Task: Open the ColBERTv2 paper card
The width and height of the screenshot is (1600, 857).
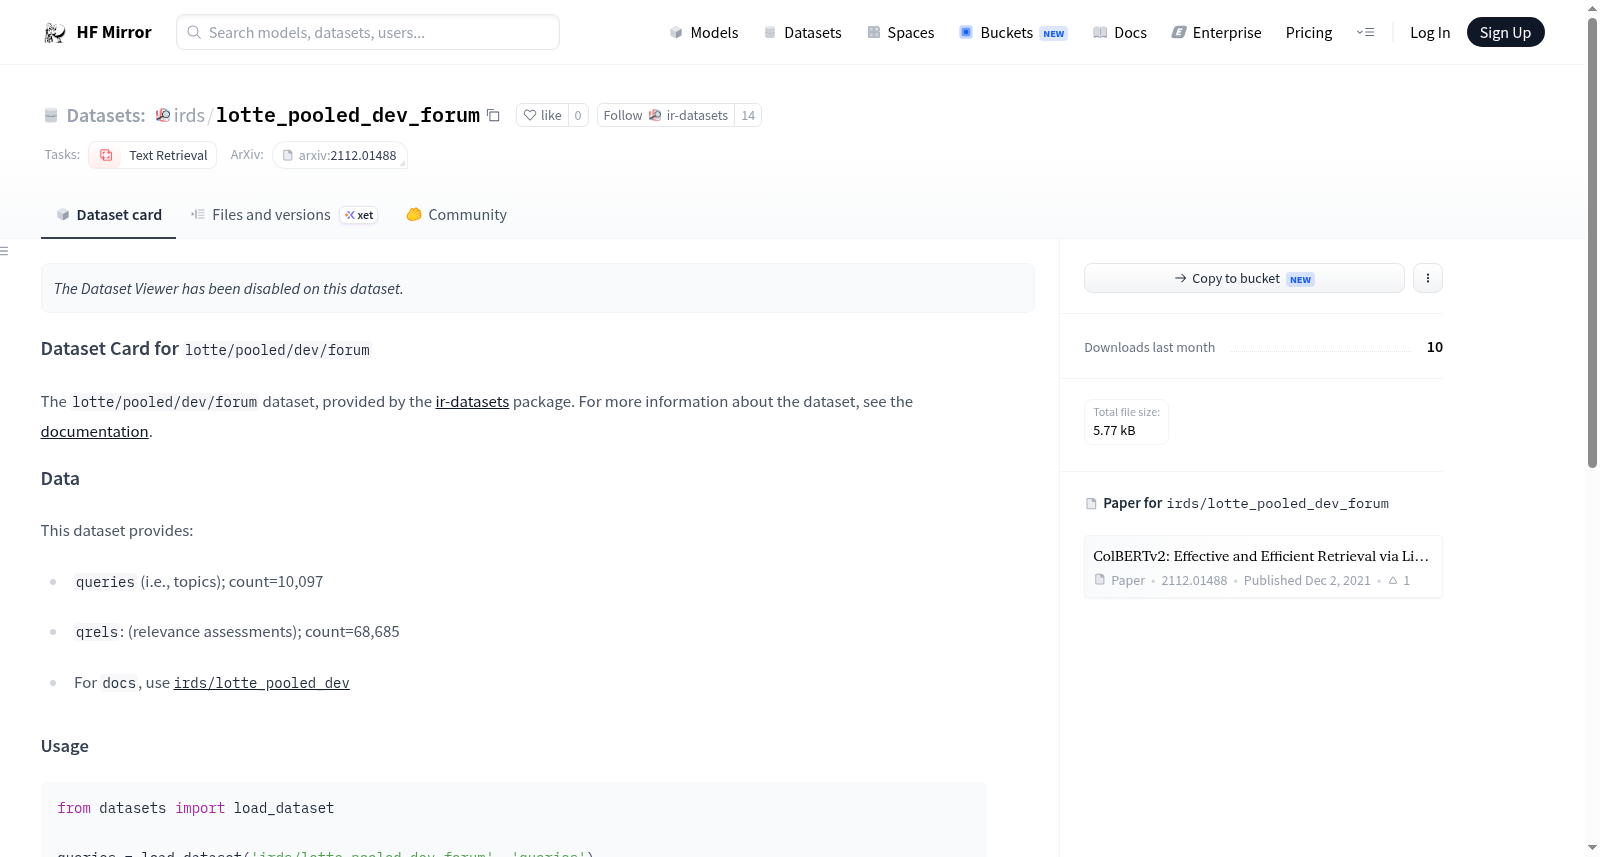Action: point(1263,567)
